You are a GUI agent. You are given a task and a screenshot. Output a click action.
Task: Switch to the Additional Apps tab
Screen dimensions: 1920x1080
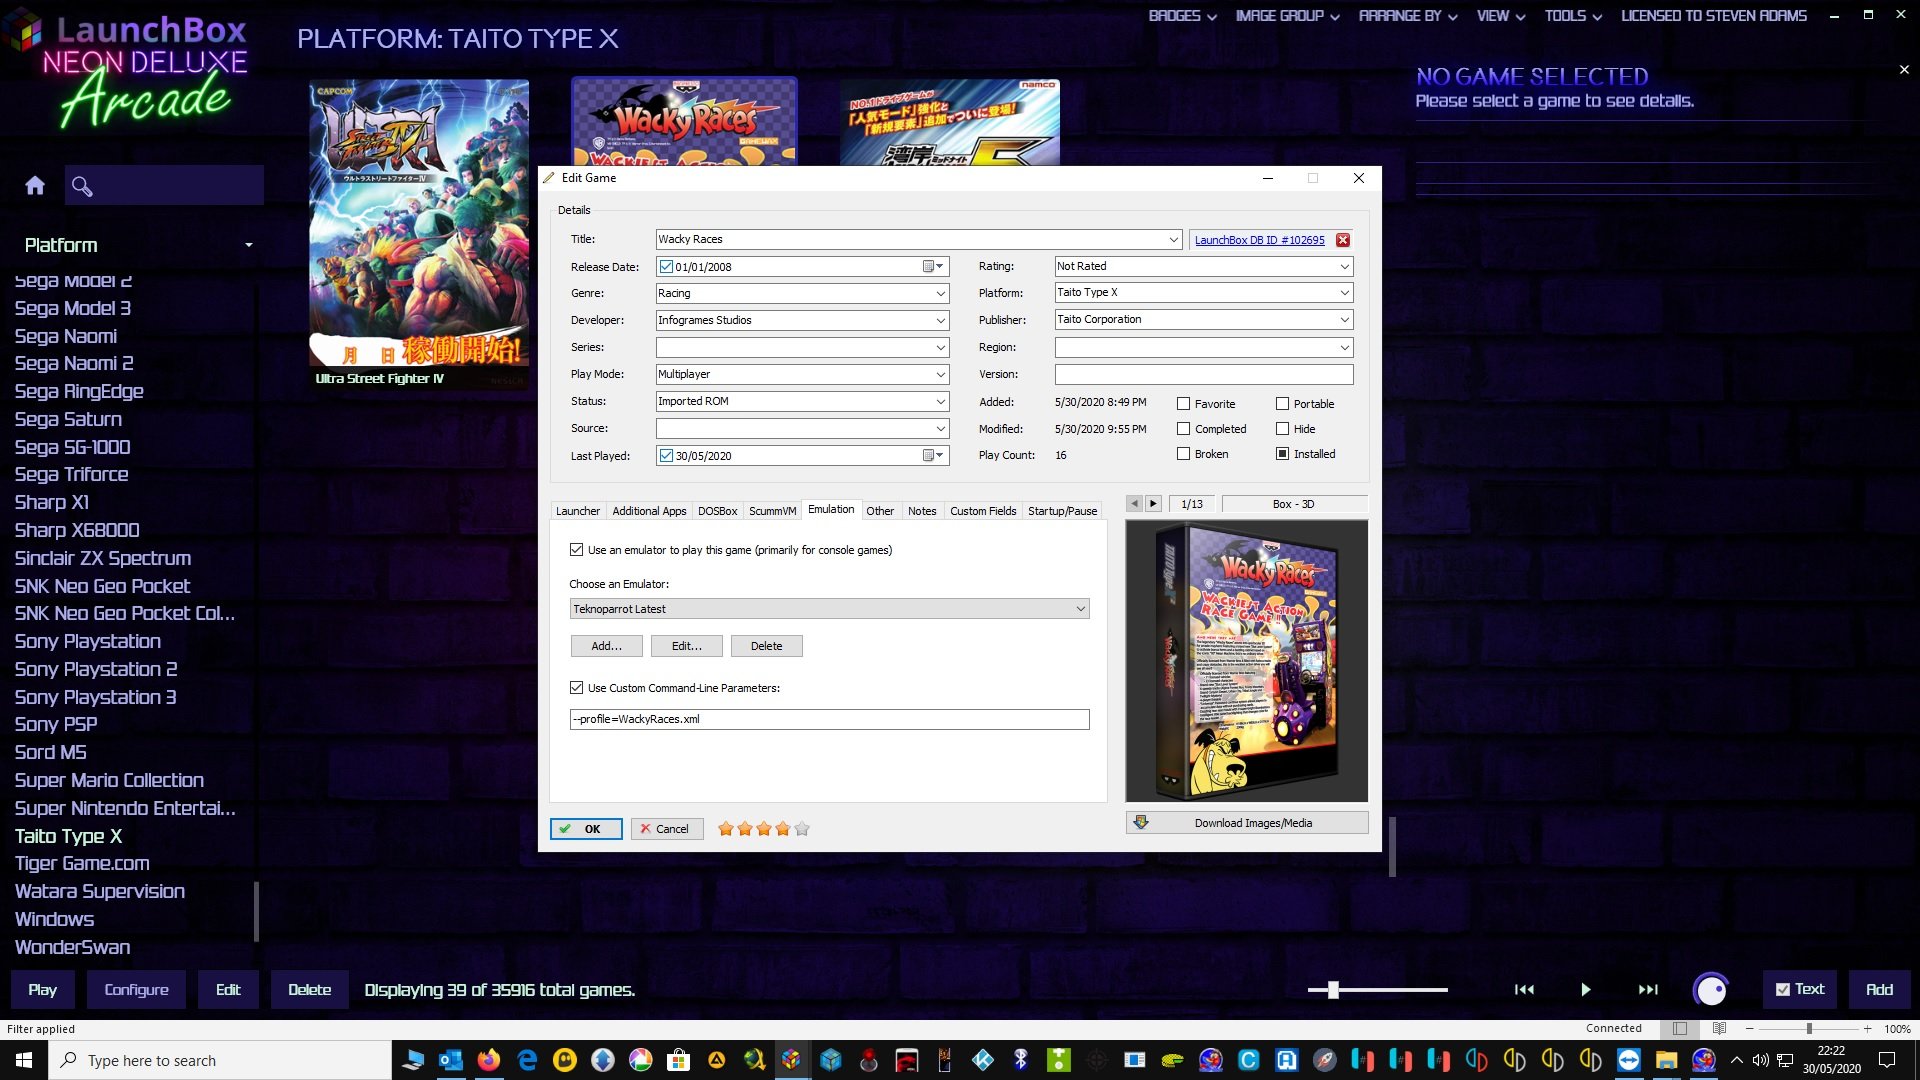click(649, 511)
